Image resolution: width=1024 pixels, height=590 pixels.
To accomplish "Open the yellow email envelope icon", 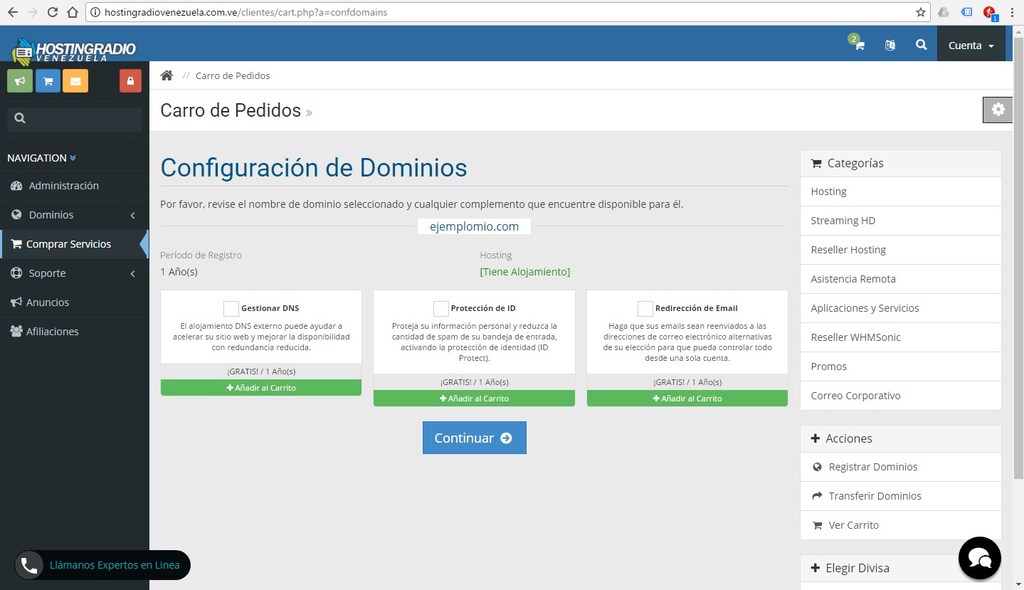I will point(76,80).
